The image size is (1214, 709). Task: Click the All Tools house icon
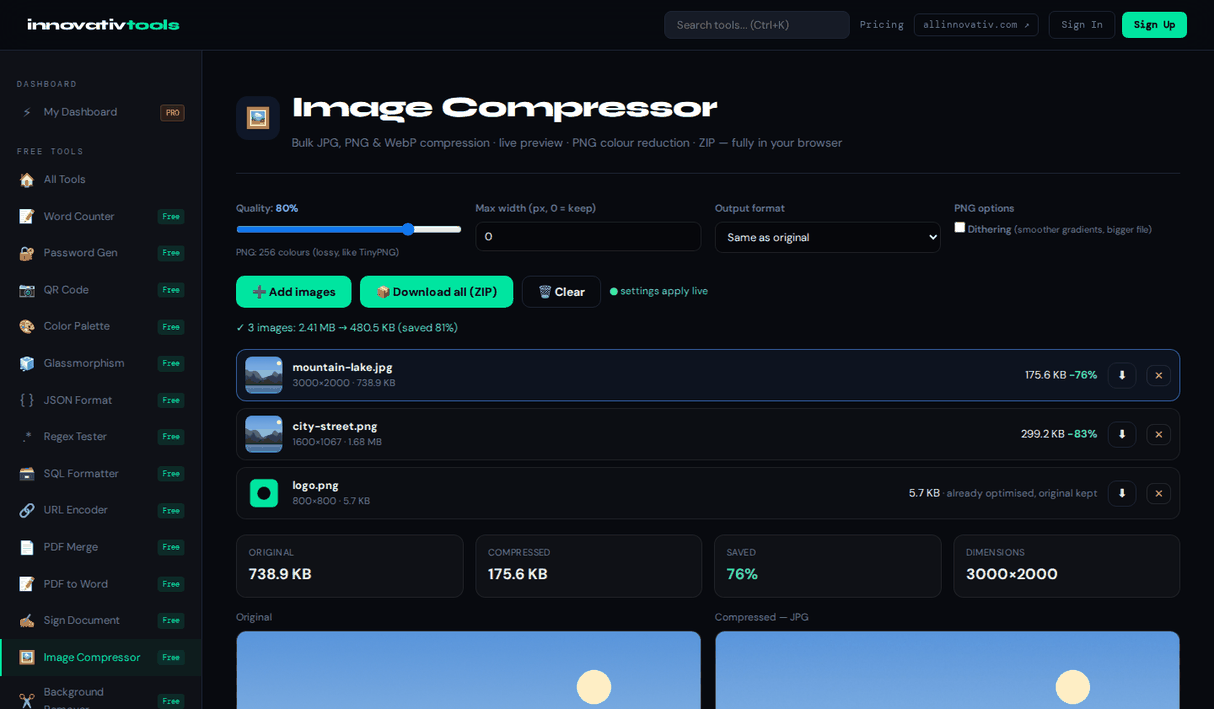click(27, 179)
